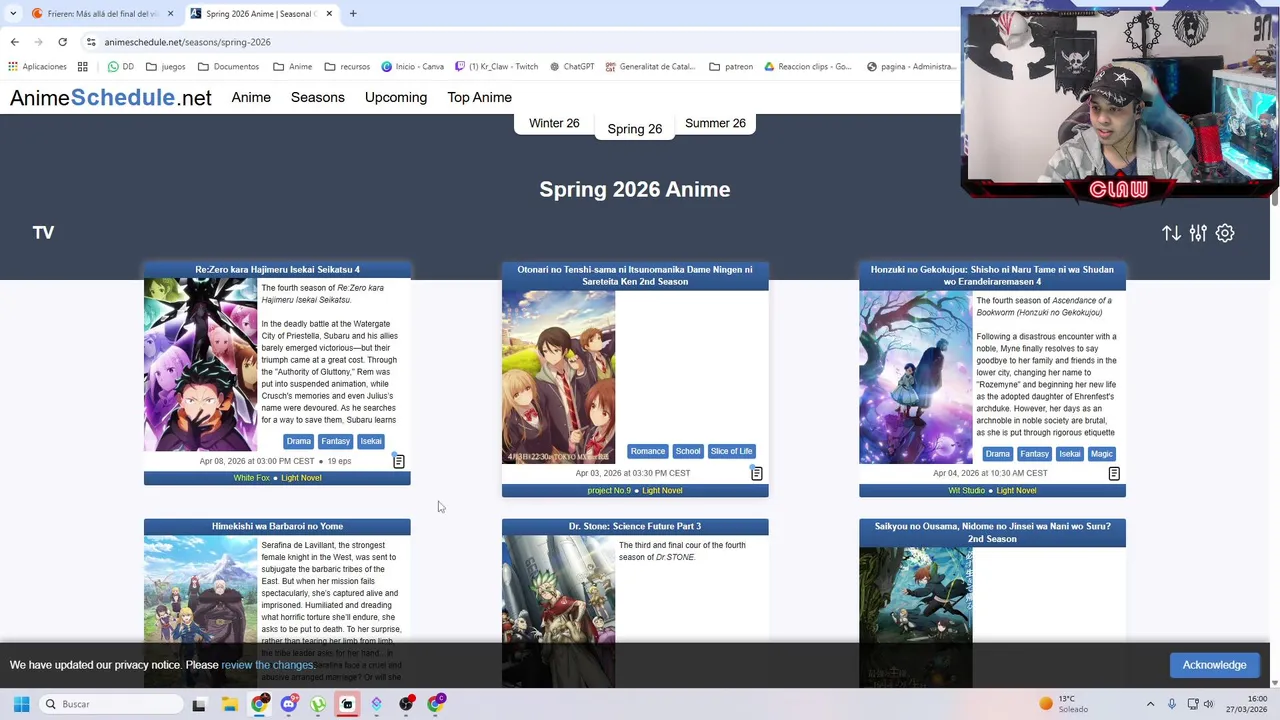This screenshot has height=720, width=1280.
Task: Open the Reaccion clips bookmark
Action: 808,67
